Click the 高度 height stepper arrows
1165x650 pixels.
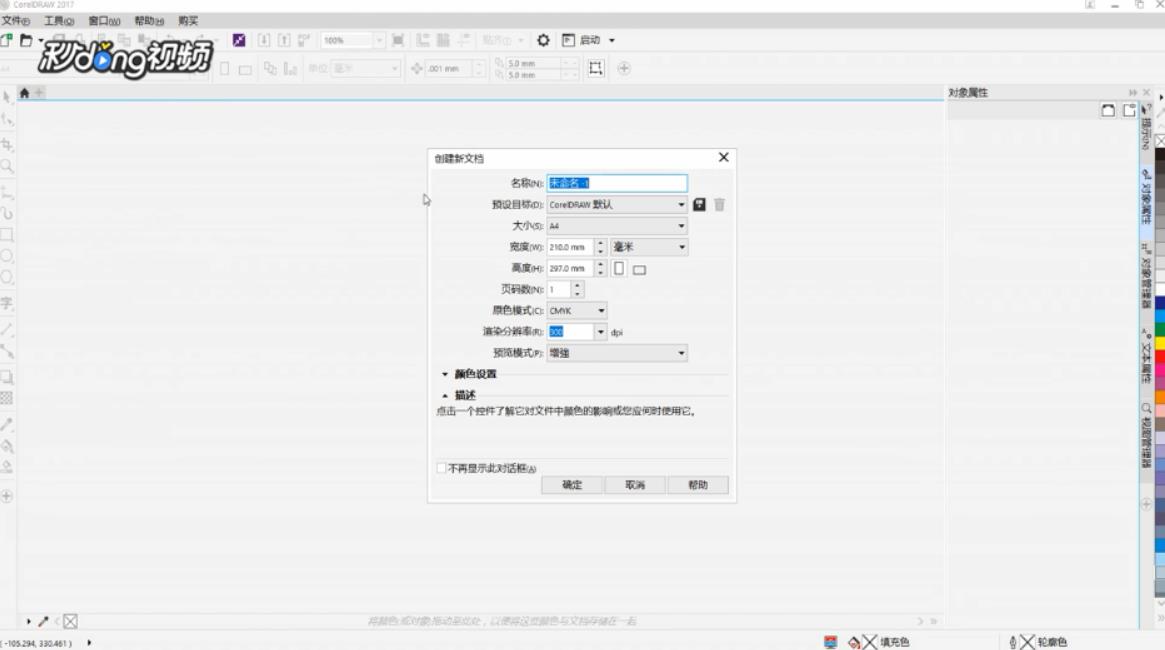[x=600, y=268]
